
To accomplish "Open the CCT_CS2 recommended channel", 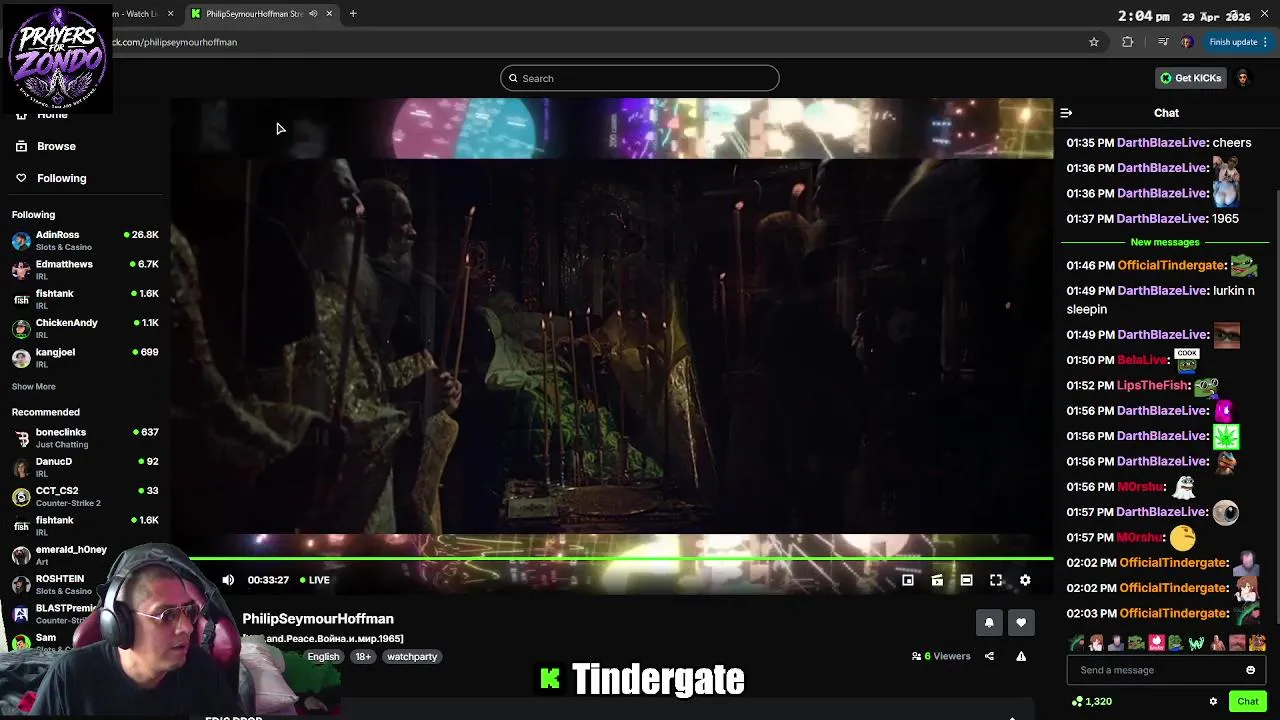I will (85, 496).
